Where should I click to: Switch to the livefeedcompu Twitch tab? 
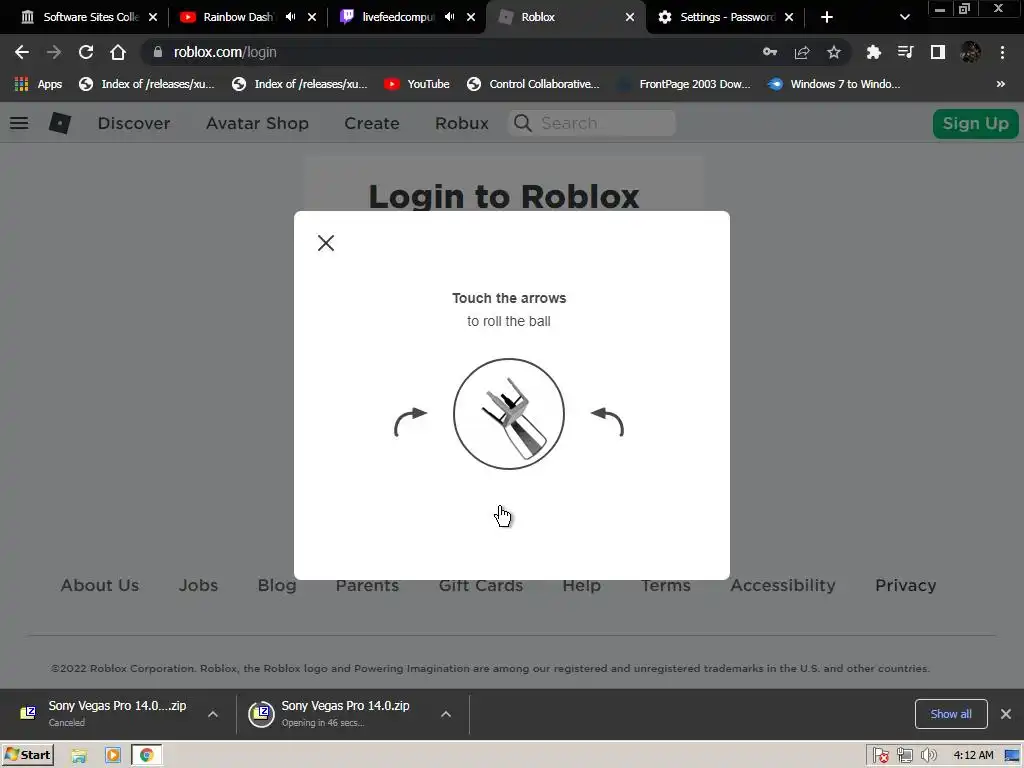point(398,17)
